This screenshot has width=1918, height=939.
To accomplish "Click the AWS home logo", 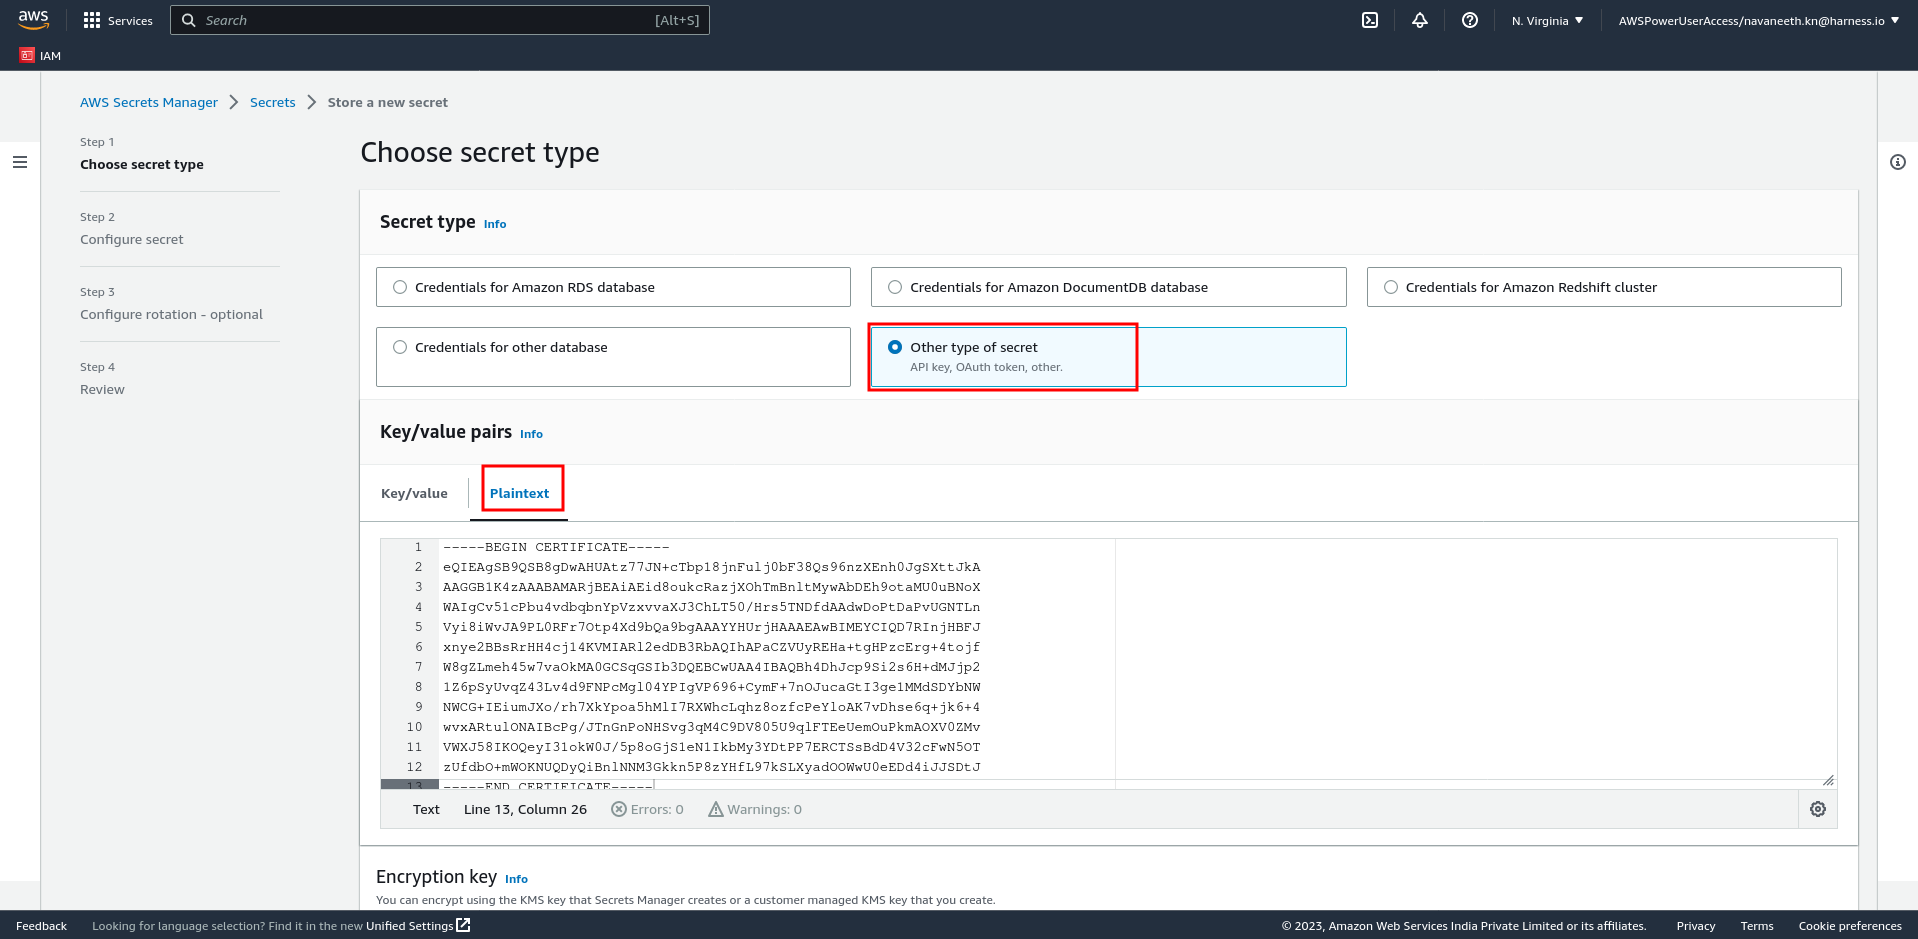I will coord(32,18).
